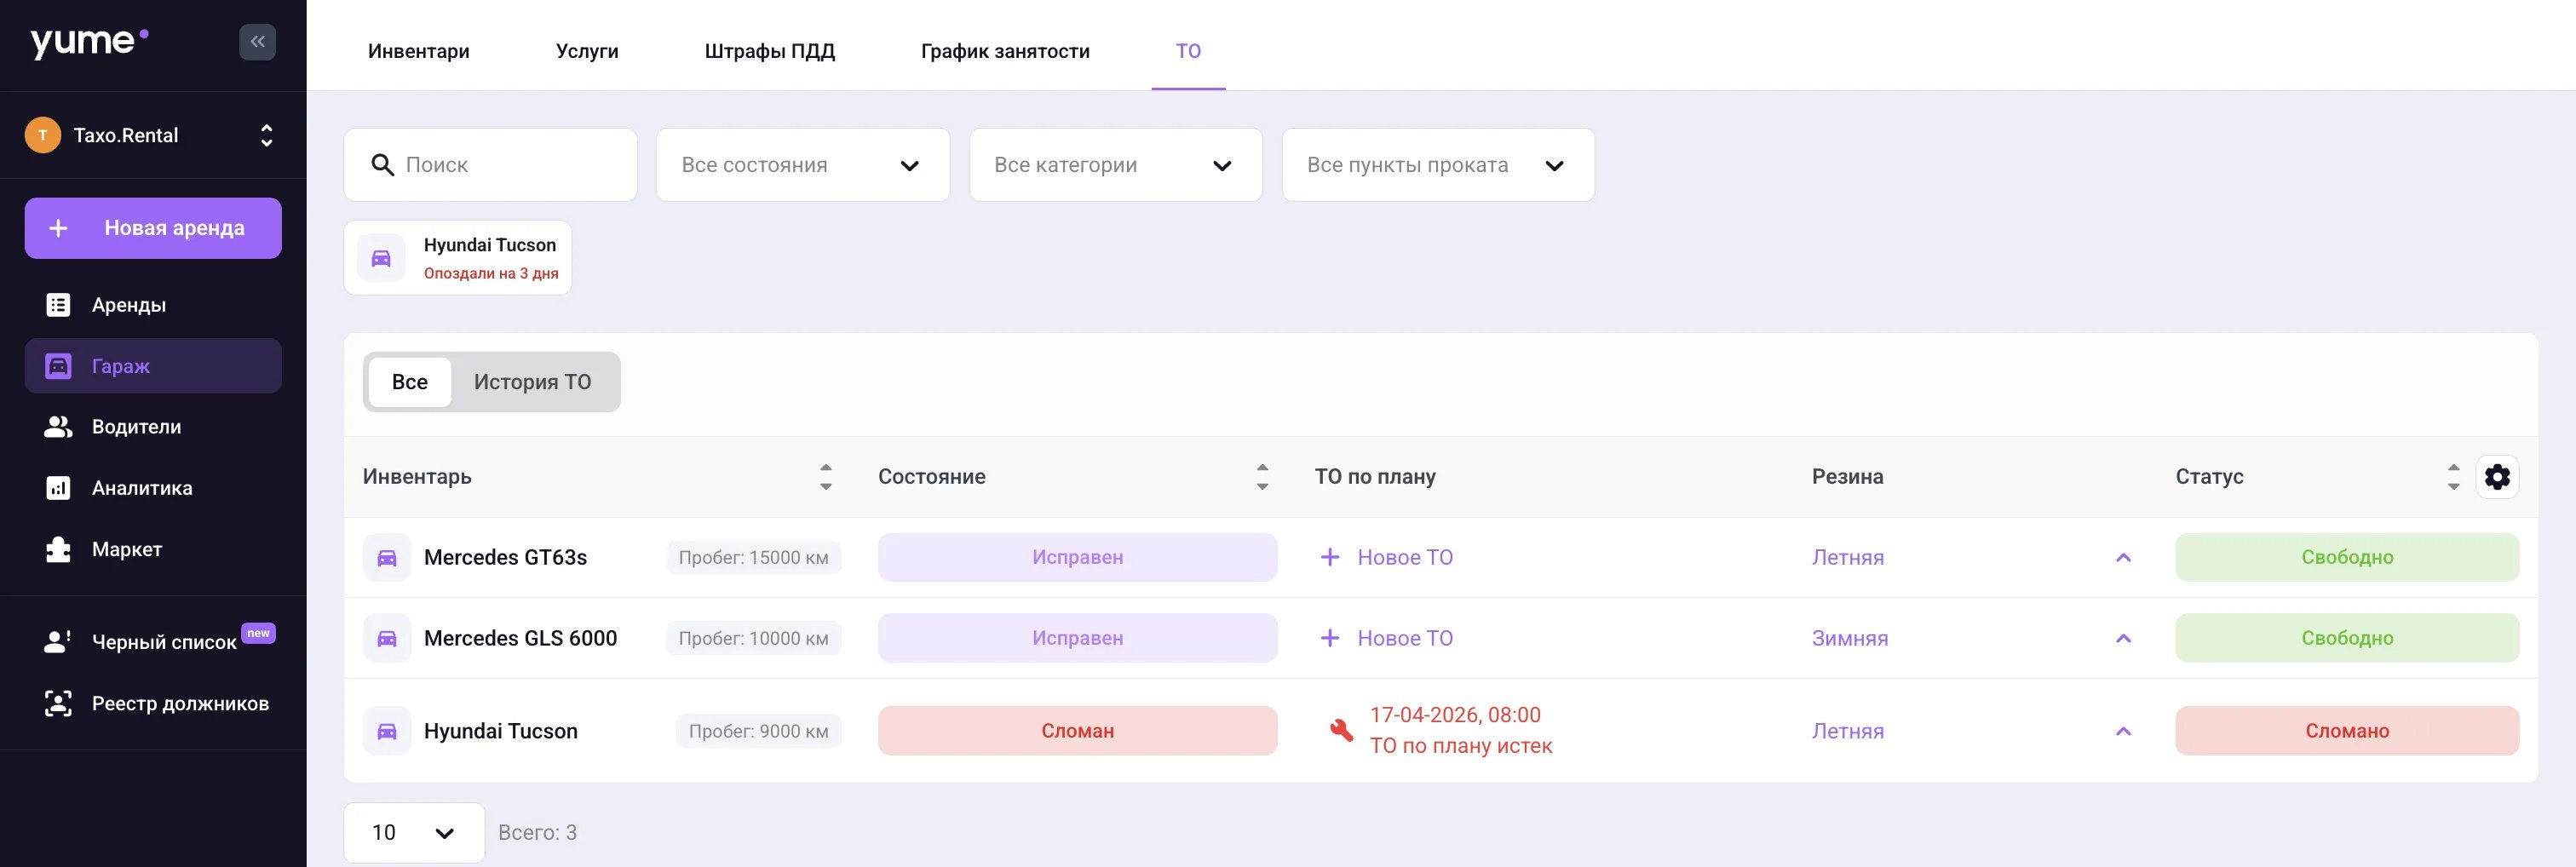2576x867 pixels.
Task: Sort by Инвентарь column arrows
Action: tap(826, 477)
